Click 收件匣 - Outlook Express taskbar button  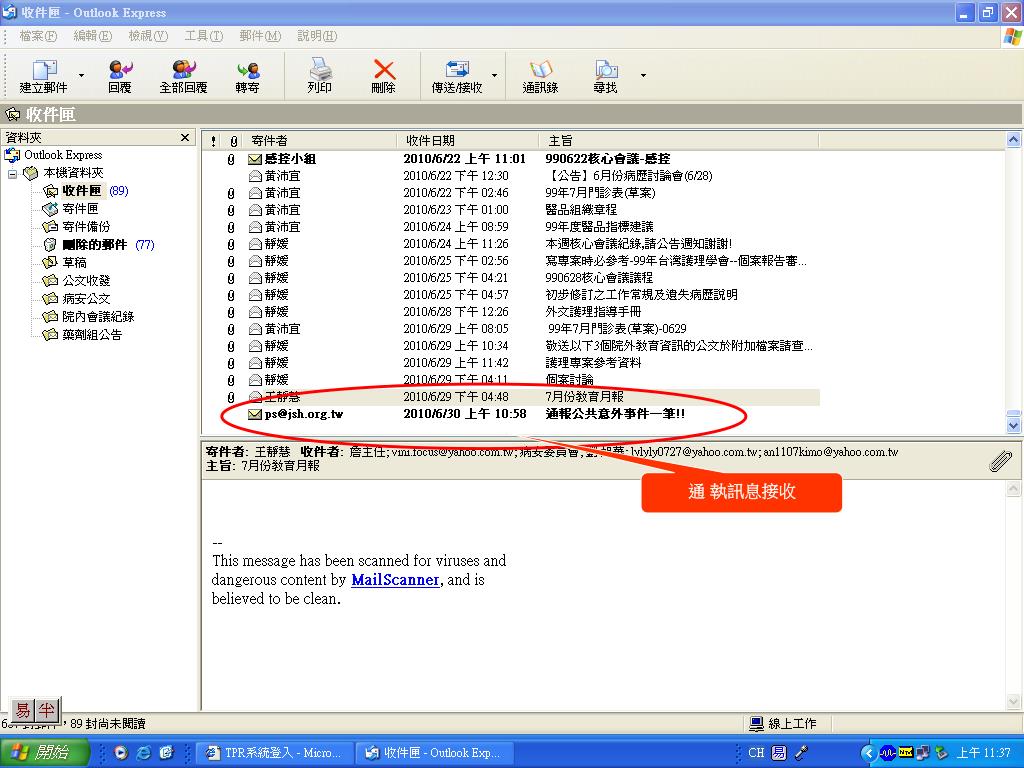click(434, 753)
